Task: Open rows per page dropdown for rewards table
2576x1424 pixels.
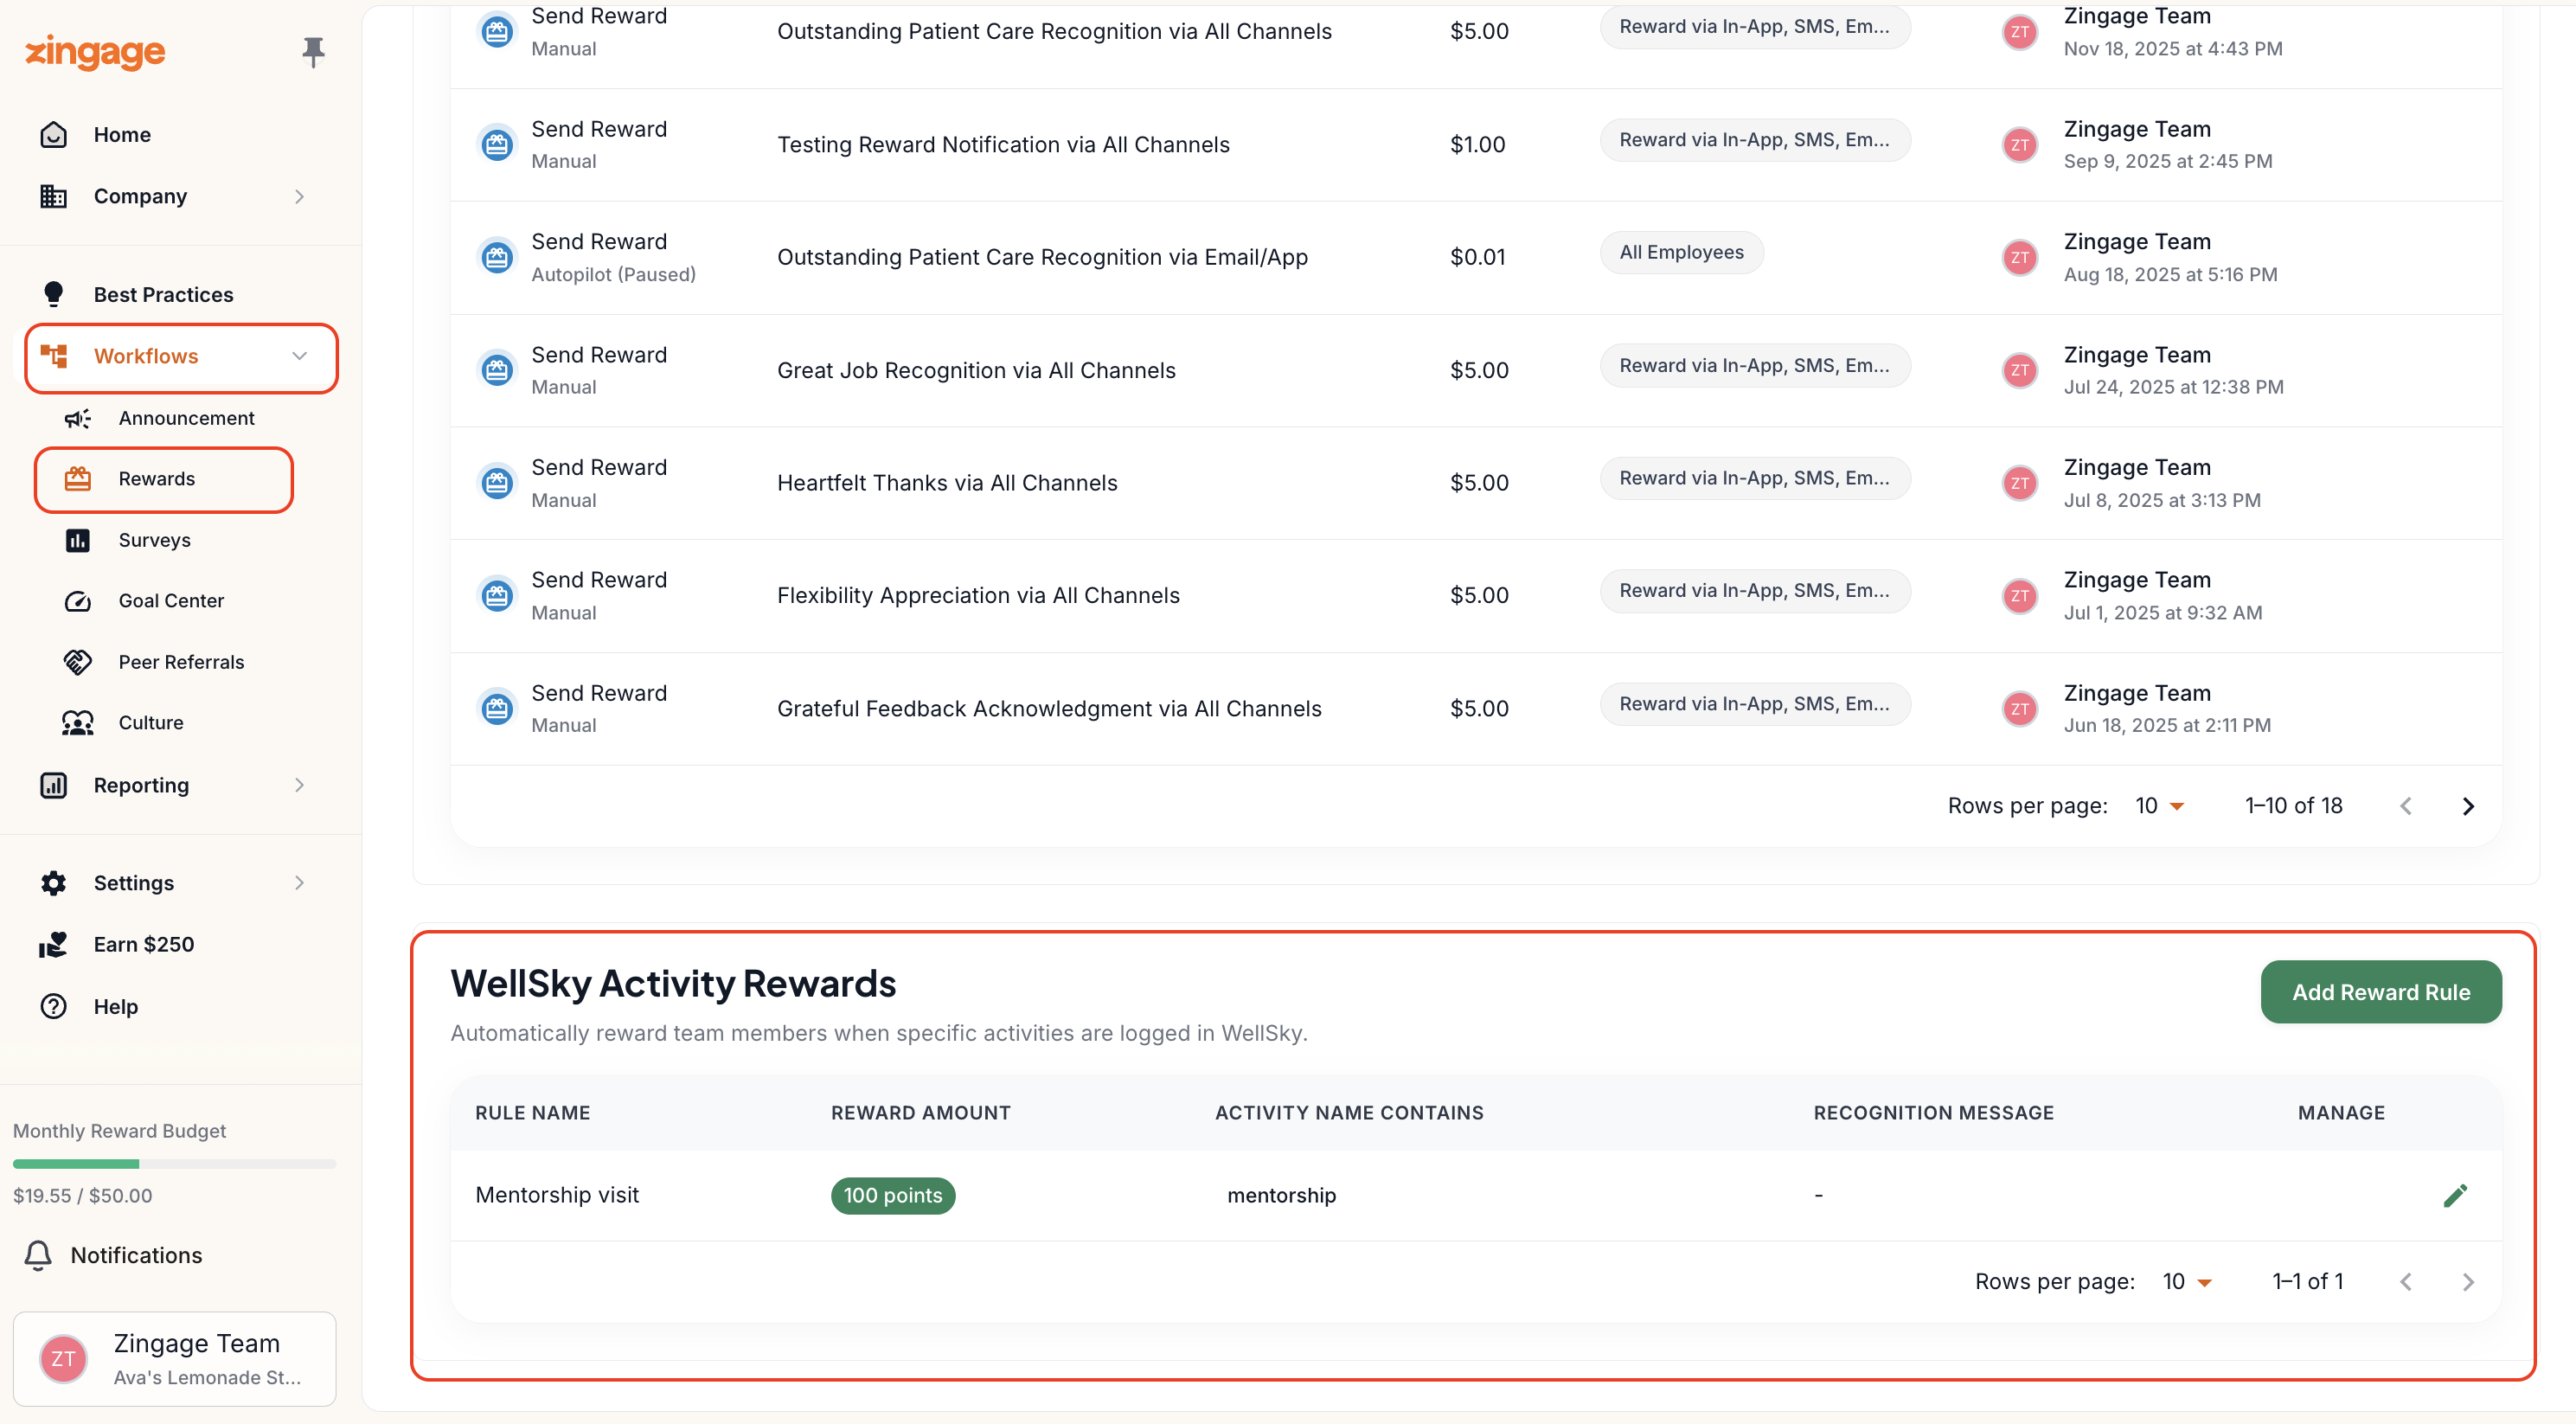Action: coord(2159,806)
